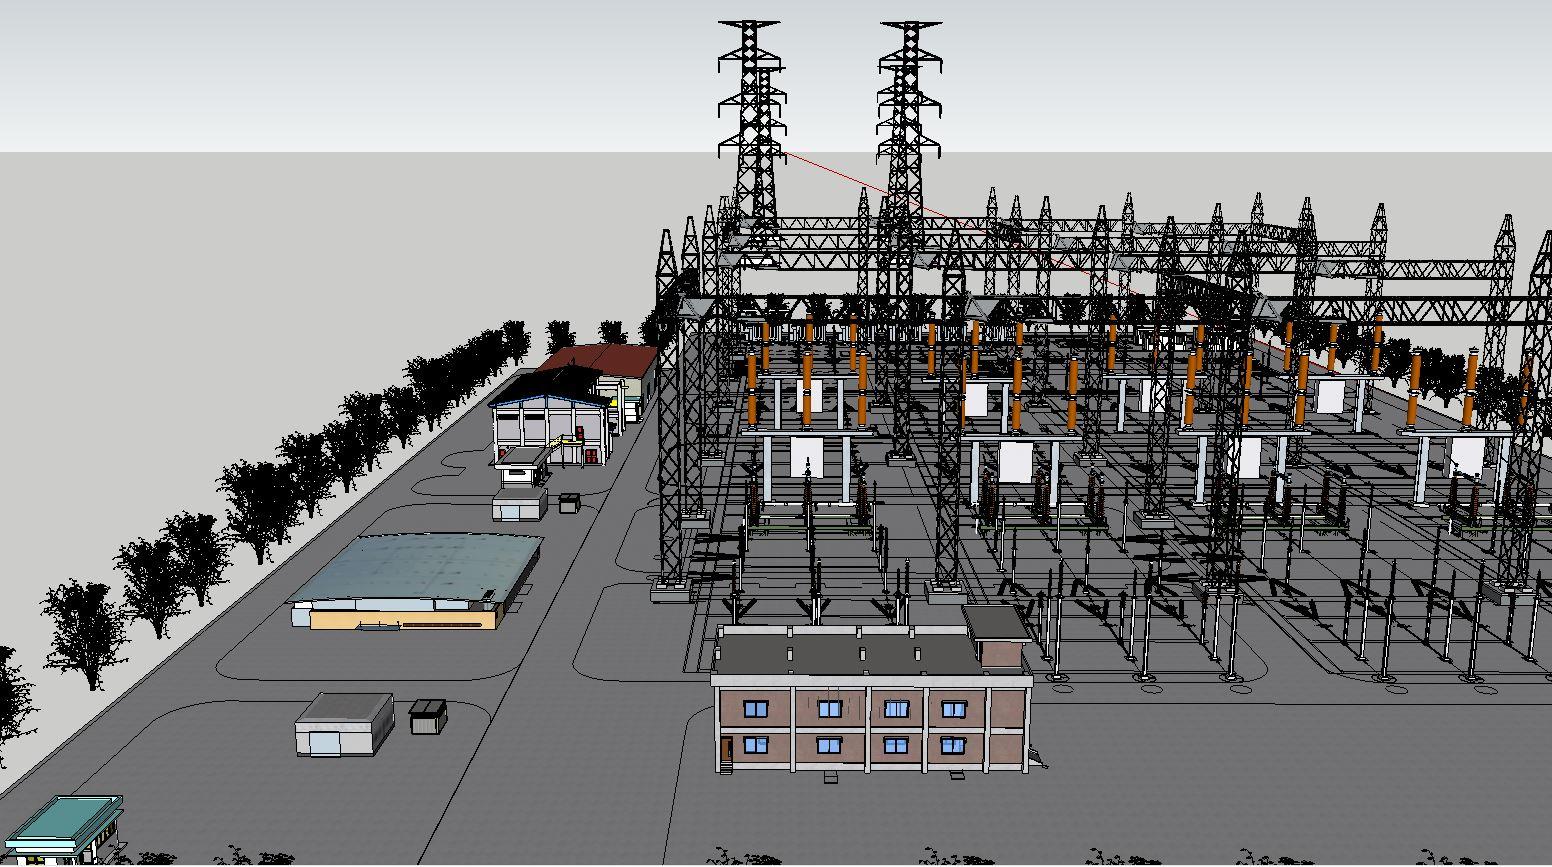Click the small gray shed below the workshop

click(x=519, y=503)
